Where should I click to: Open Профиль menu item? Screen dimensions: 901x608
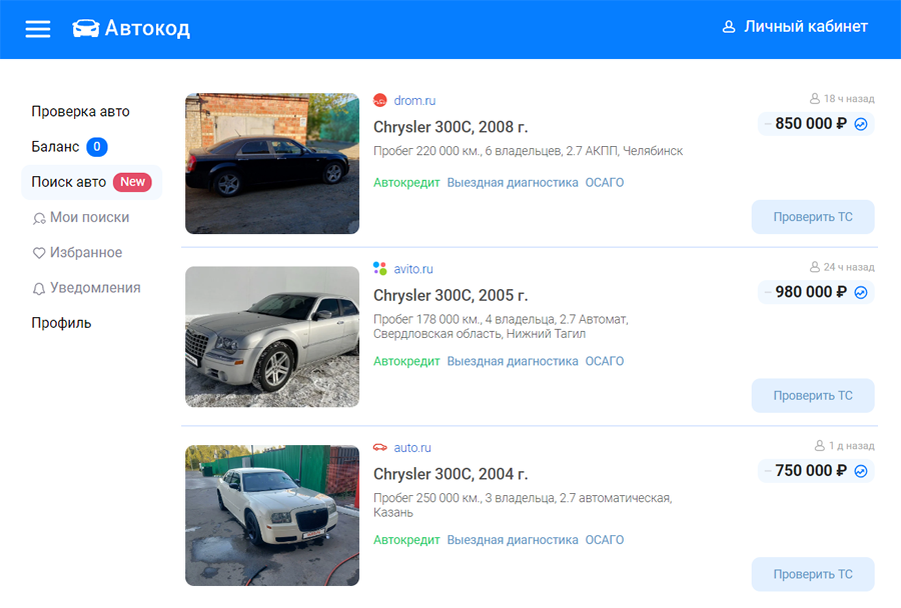pyautogui.click(x=61, y=323)
